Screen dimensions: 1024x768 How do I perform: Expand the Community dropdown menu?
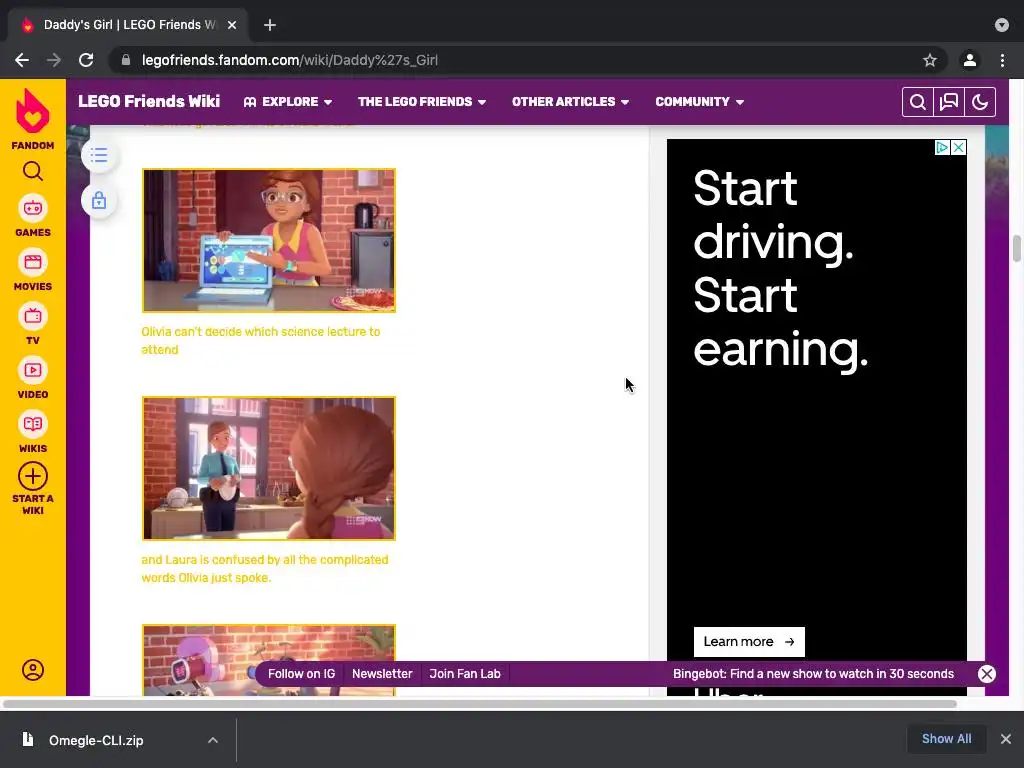coord(699,102)
